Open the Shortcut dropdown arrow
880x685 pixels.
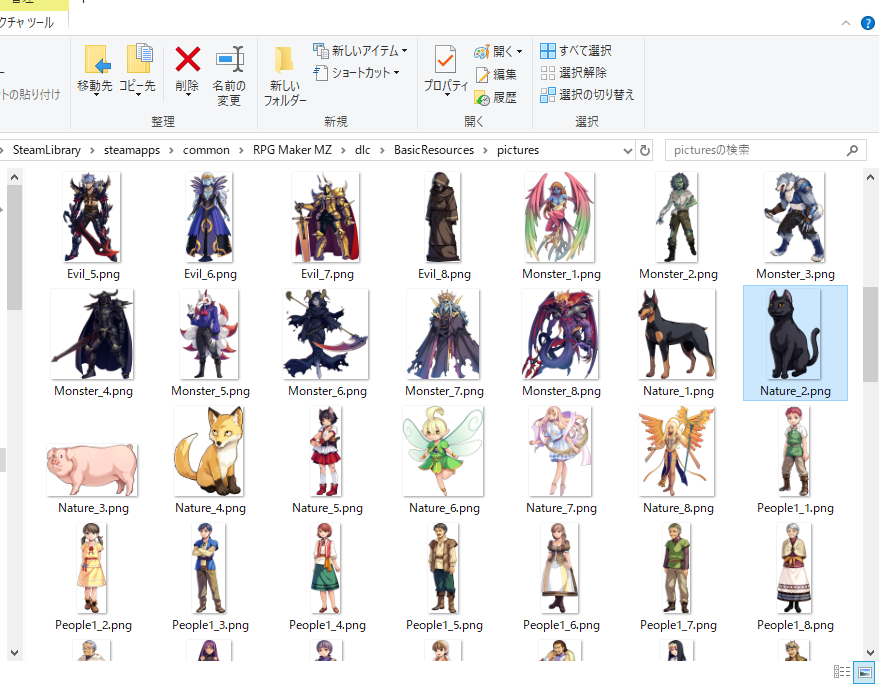pos(396,72)
